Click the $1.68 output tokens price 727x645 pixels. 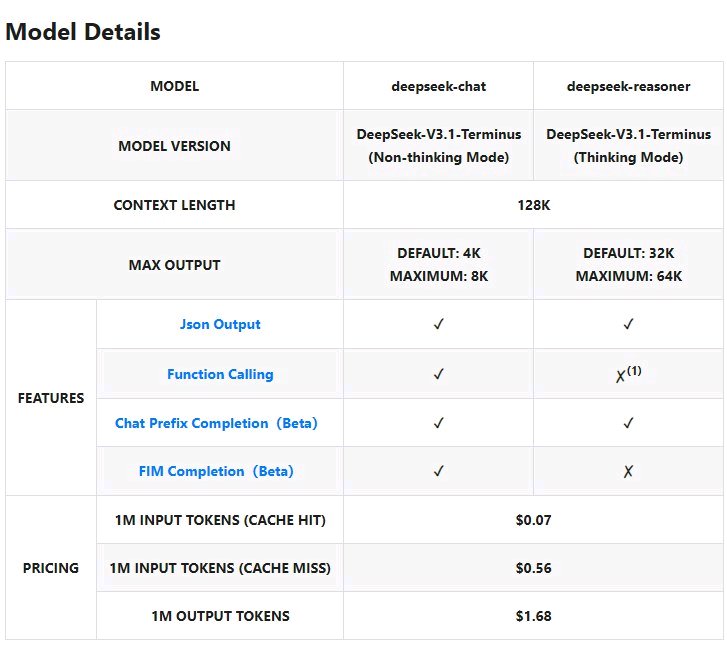533,616
